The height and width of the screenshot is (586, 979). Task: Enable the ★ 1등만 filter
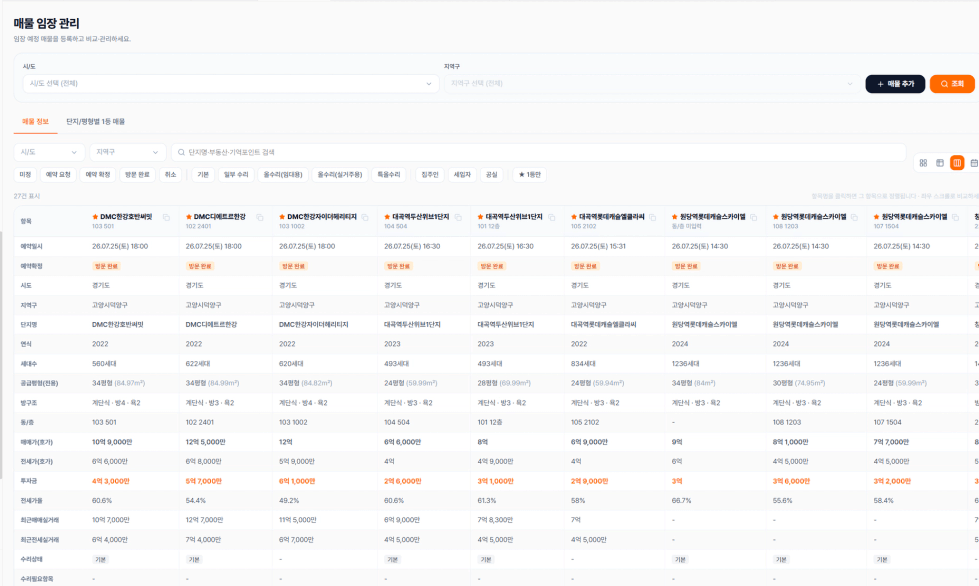[529, 175]
